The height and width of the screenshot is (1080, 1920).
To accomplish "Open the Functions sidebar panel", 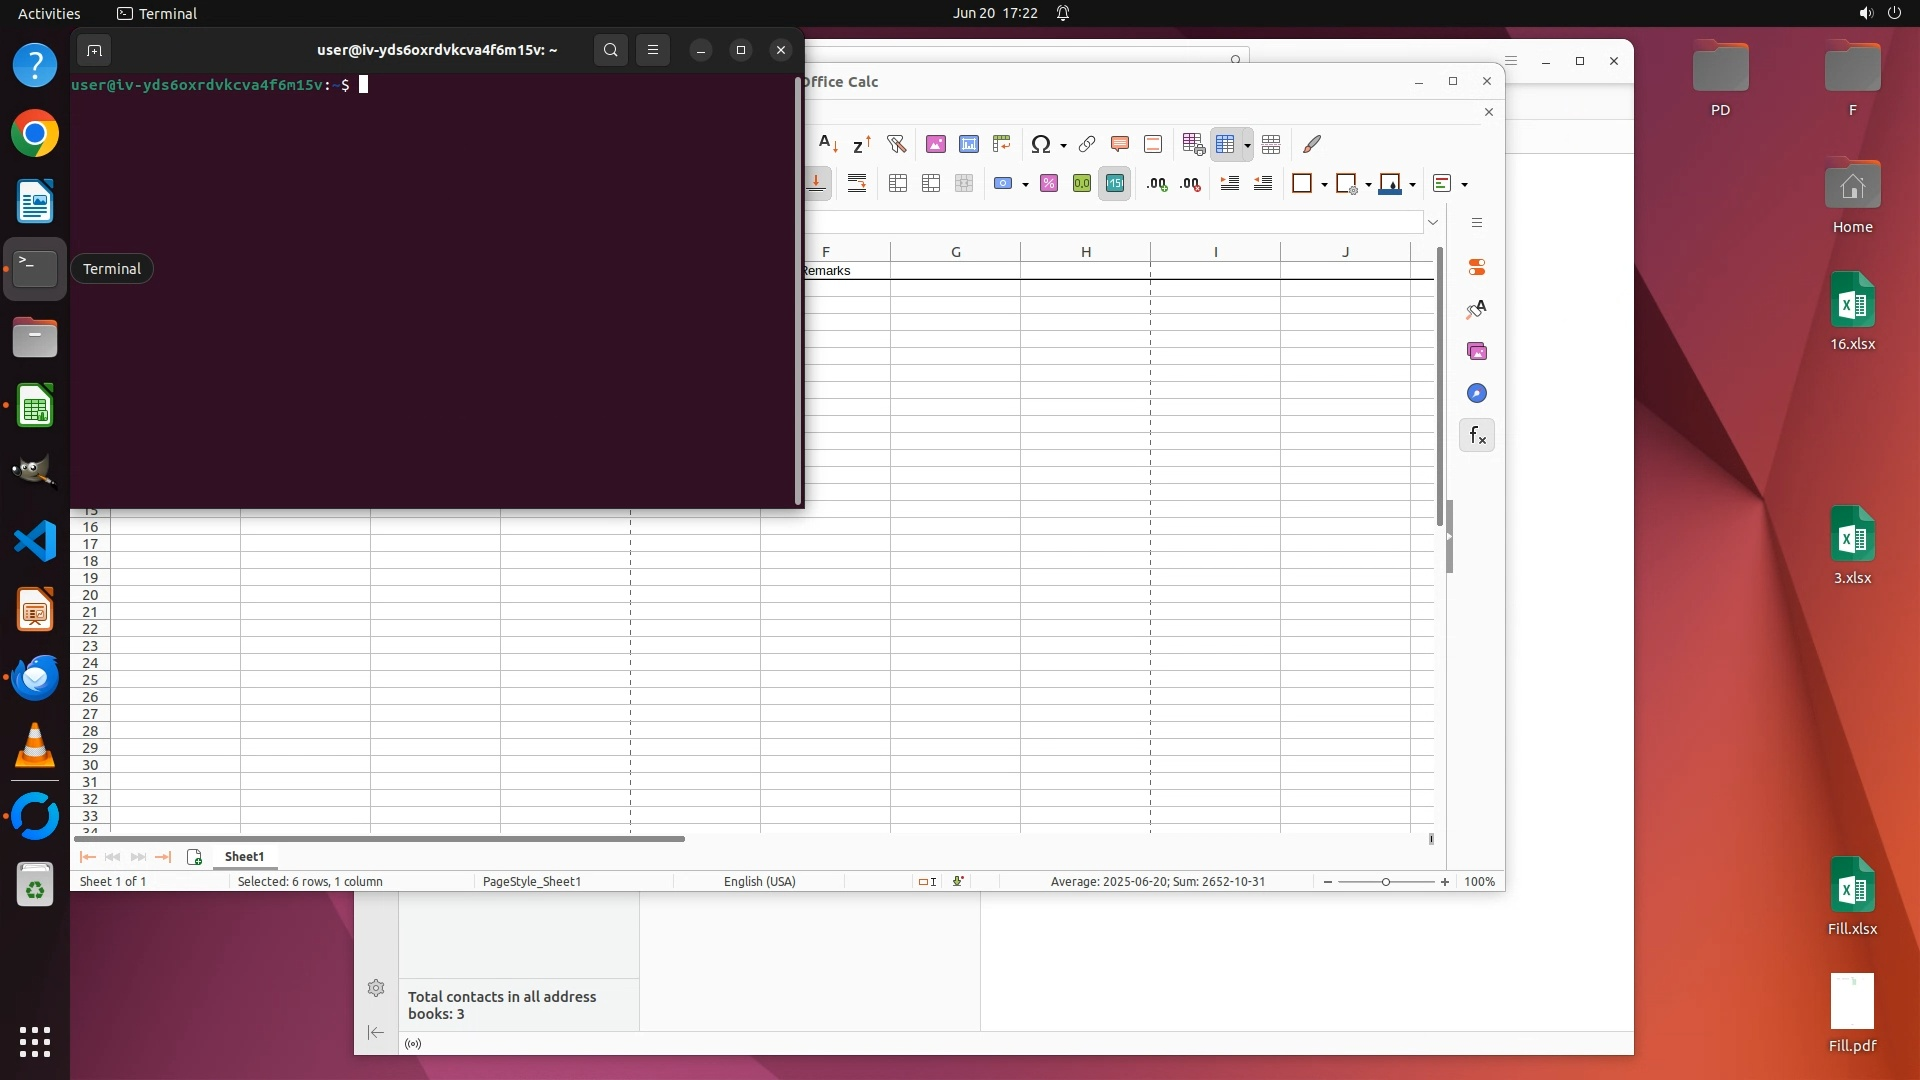I will (1477, 436).
